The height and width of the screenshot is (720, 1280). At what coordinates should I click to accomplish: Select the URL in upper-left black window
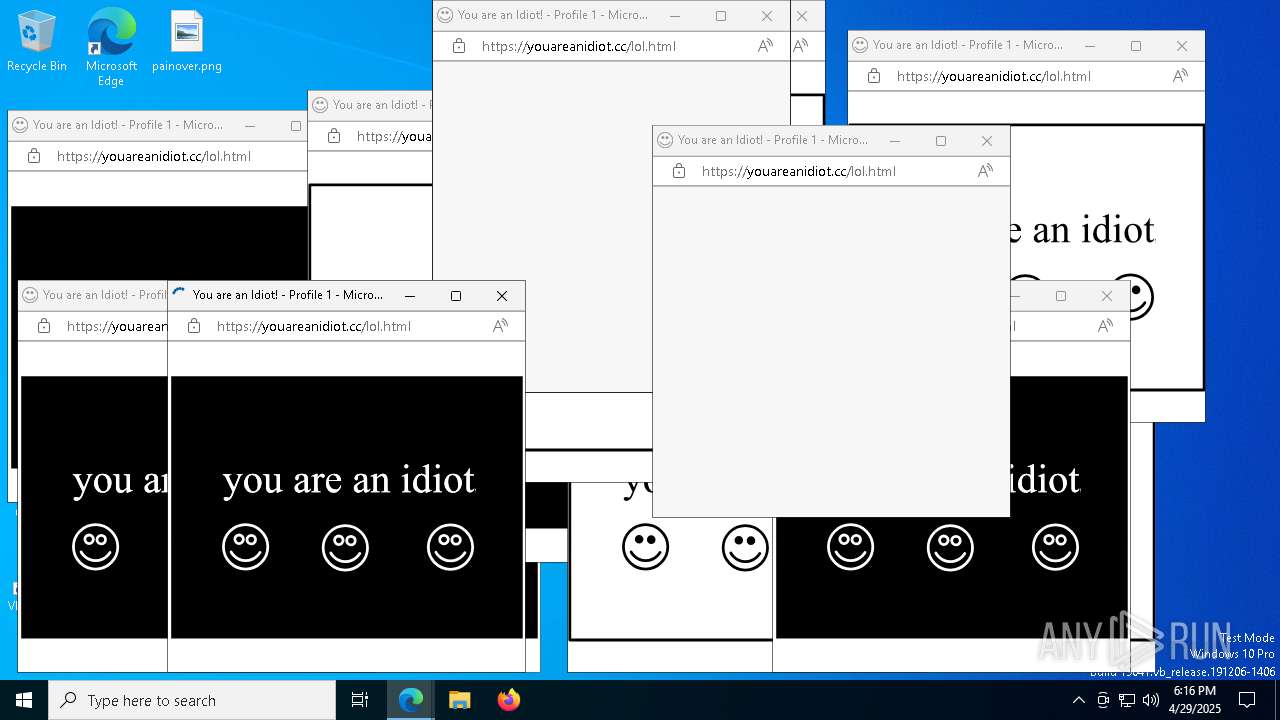pyautogui.click(x=154, y=156)
